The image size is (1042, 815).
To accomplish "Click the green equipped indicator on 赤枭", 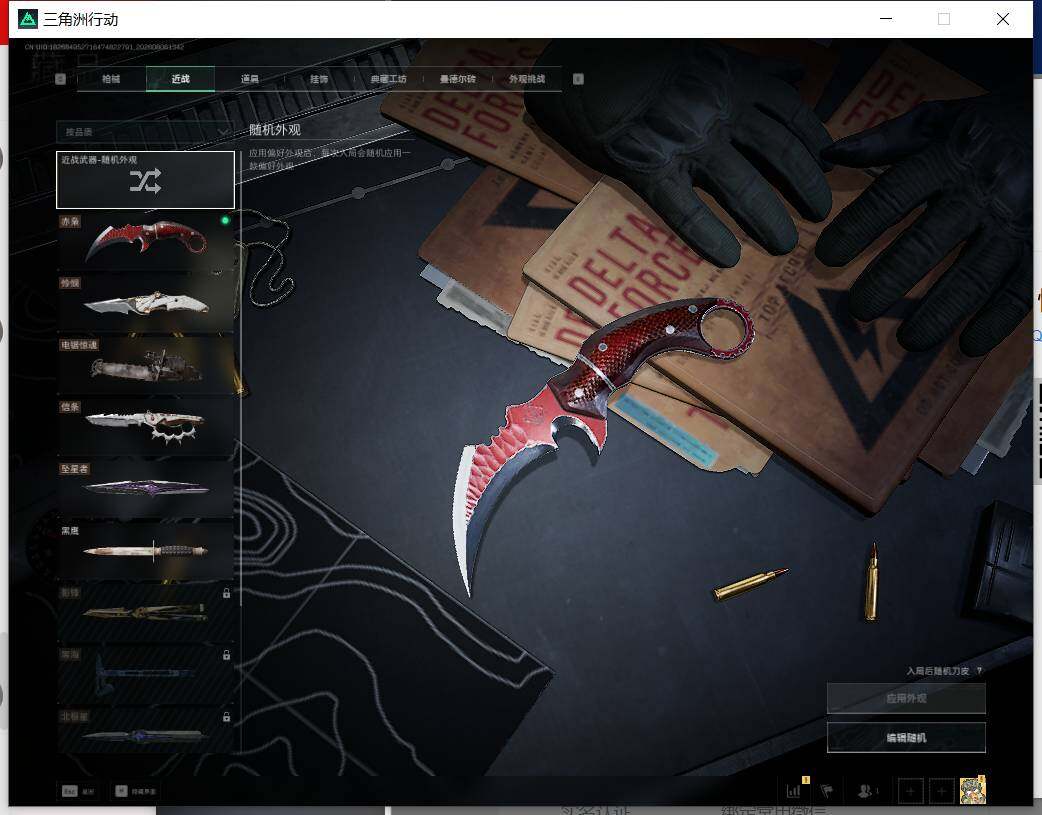I will (225, 220).
